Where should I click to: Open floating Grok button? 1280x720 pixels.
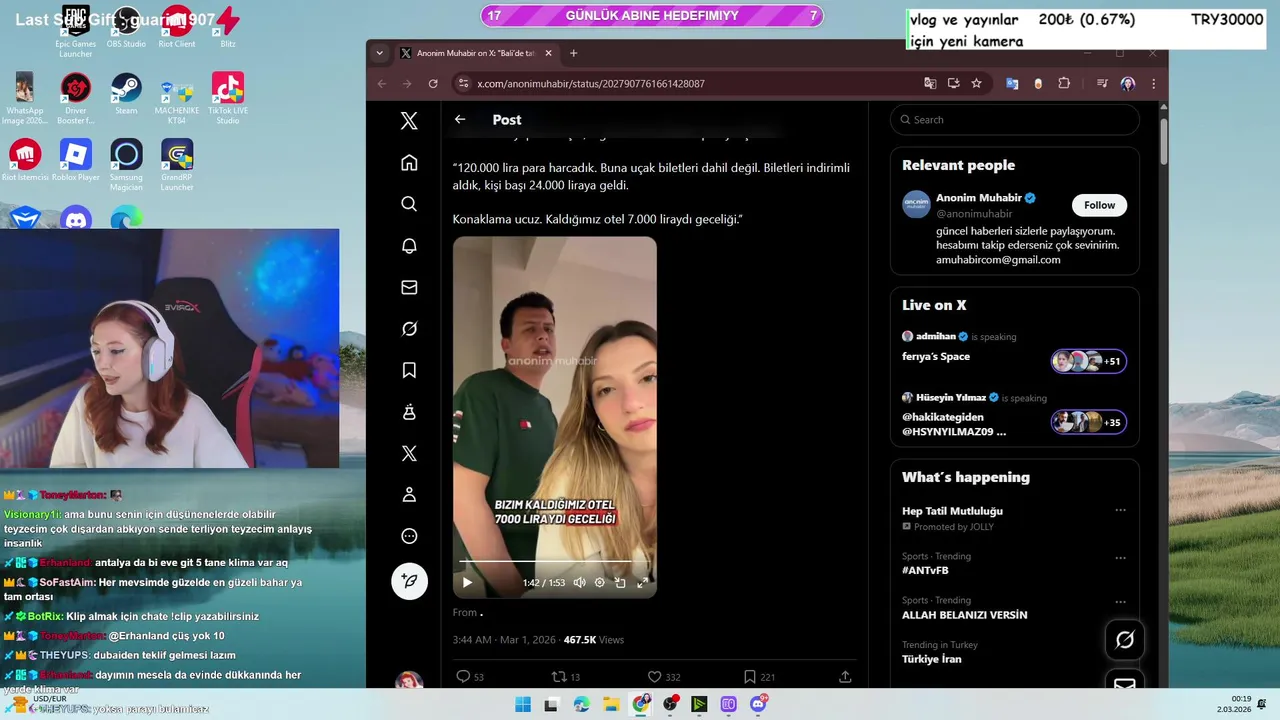point(1125,640)
